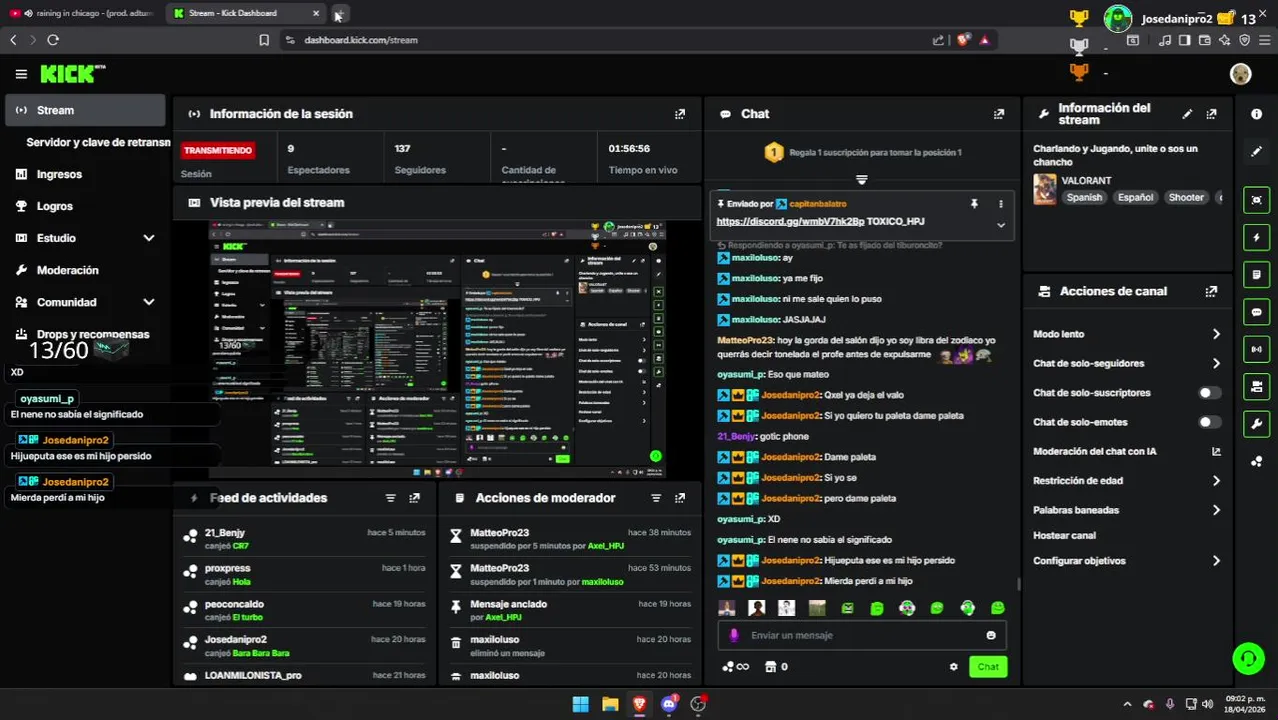The image size is (1278, 720).
Task: Open the Brave browser taskbar icon
Action: tap(639, 704)
